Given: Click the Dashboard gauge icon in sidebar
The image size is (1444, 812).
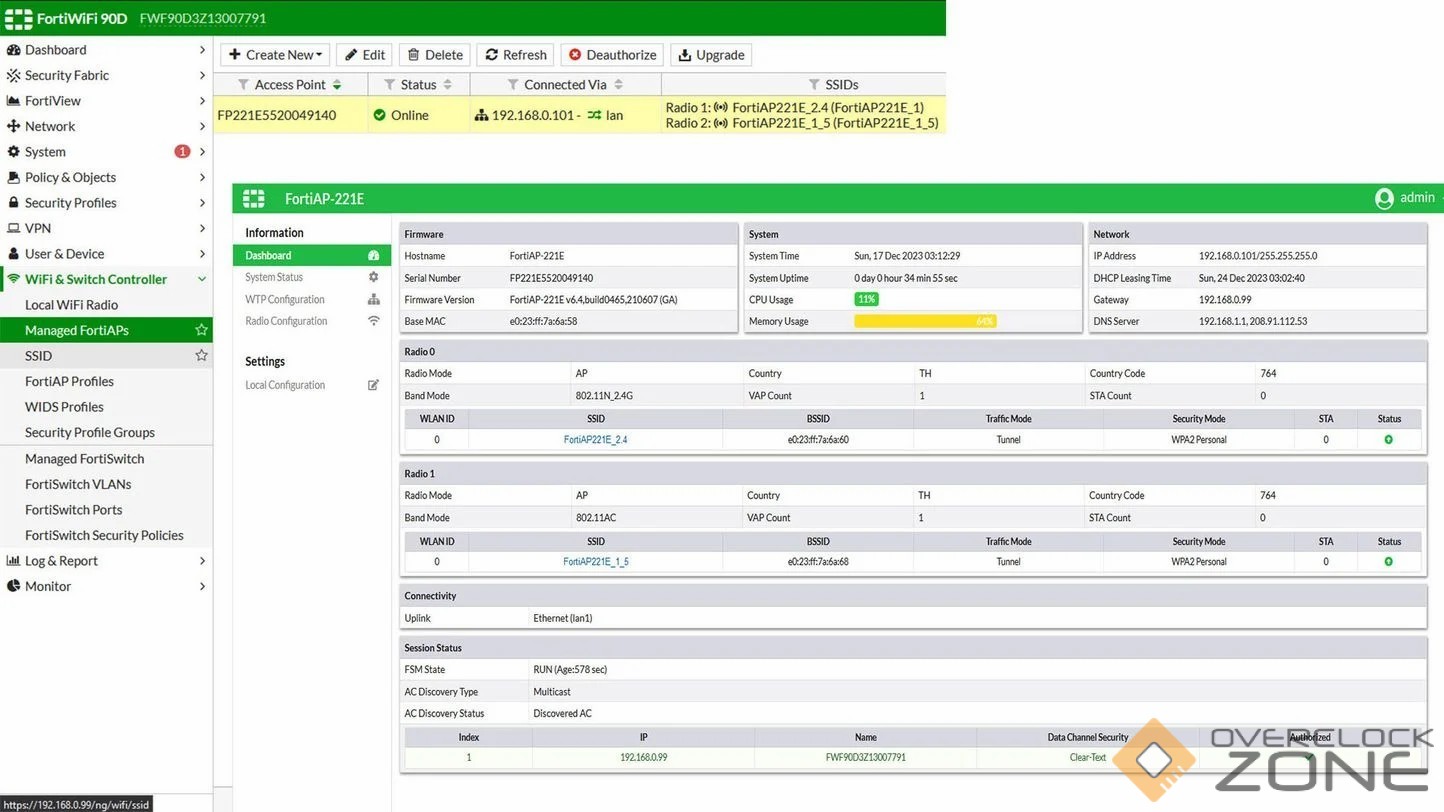Looking at the screenshot, I should 14,50.
